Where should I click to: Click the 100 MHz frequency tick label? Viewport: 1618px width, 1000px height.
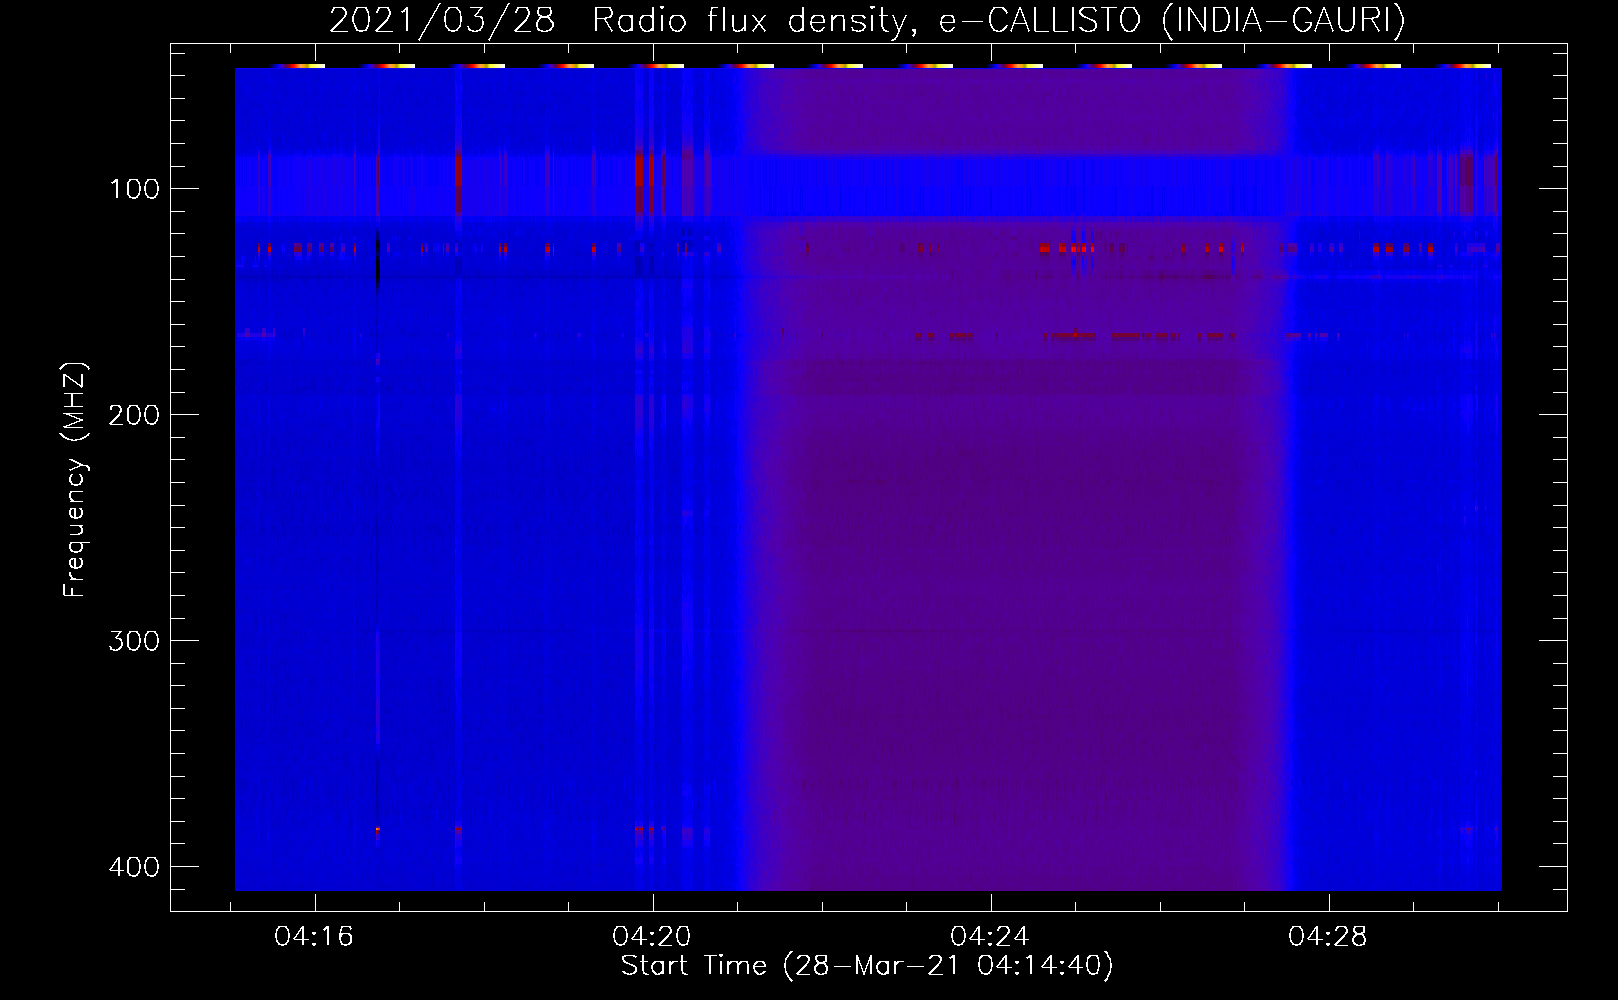coord(133,189)
